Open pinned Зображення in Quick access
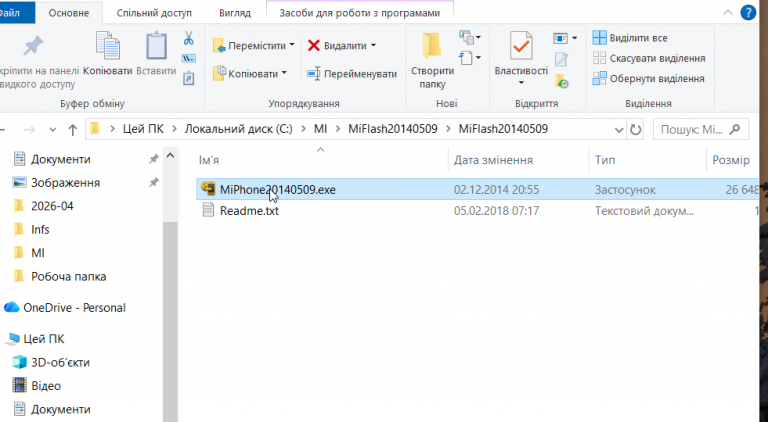 coord(65,183)
